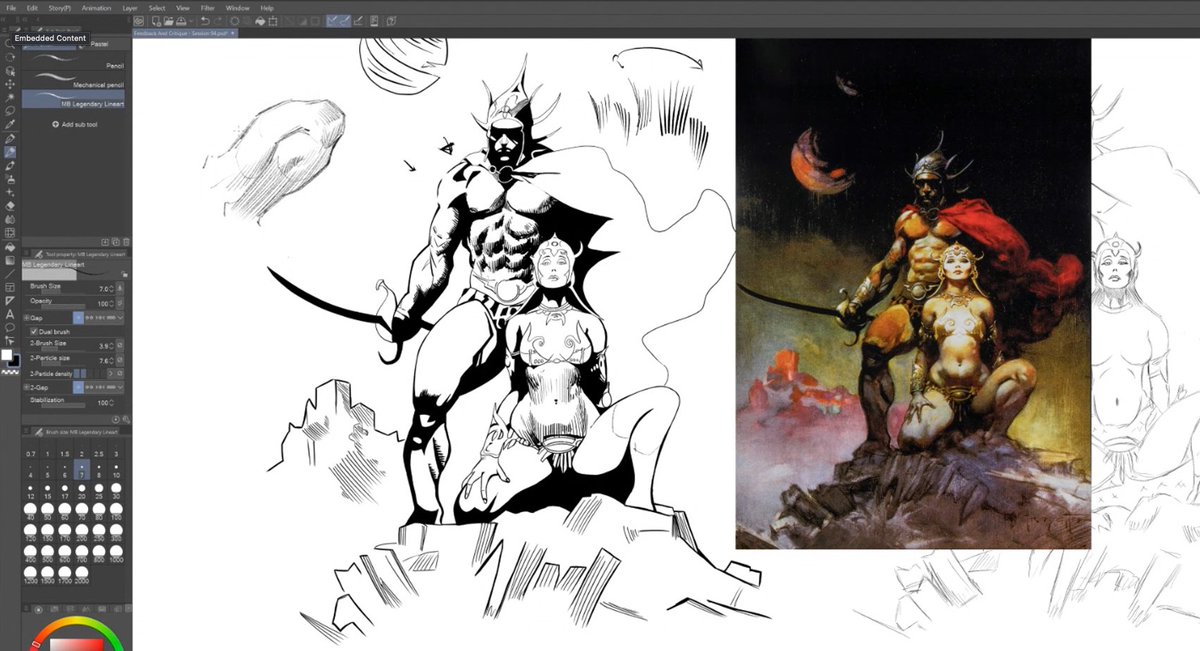Pick brush size preset 0.7
1200x651 pixels.
coord(31,450)
